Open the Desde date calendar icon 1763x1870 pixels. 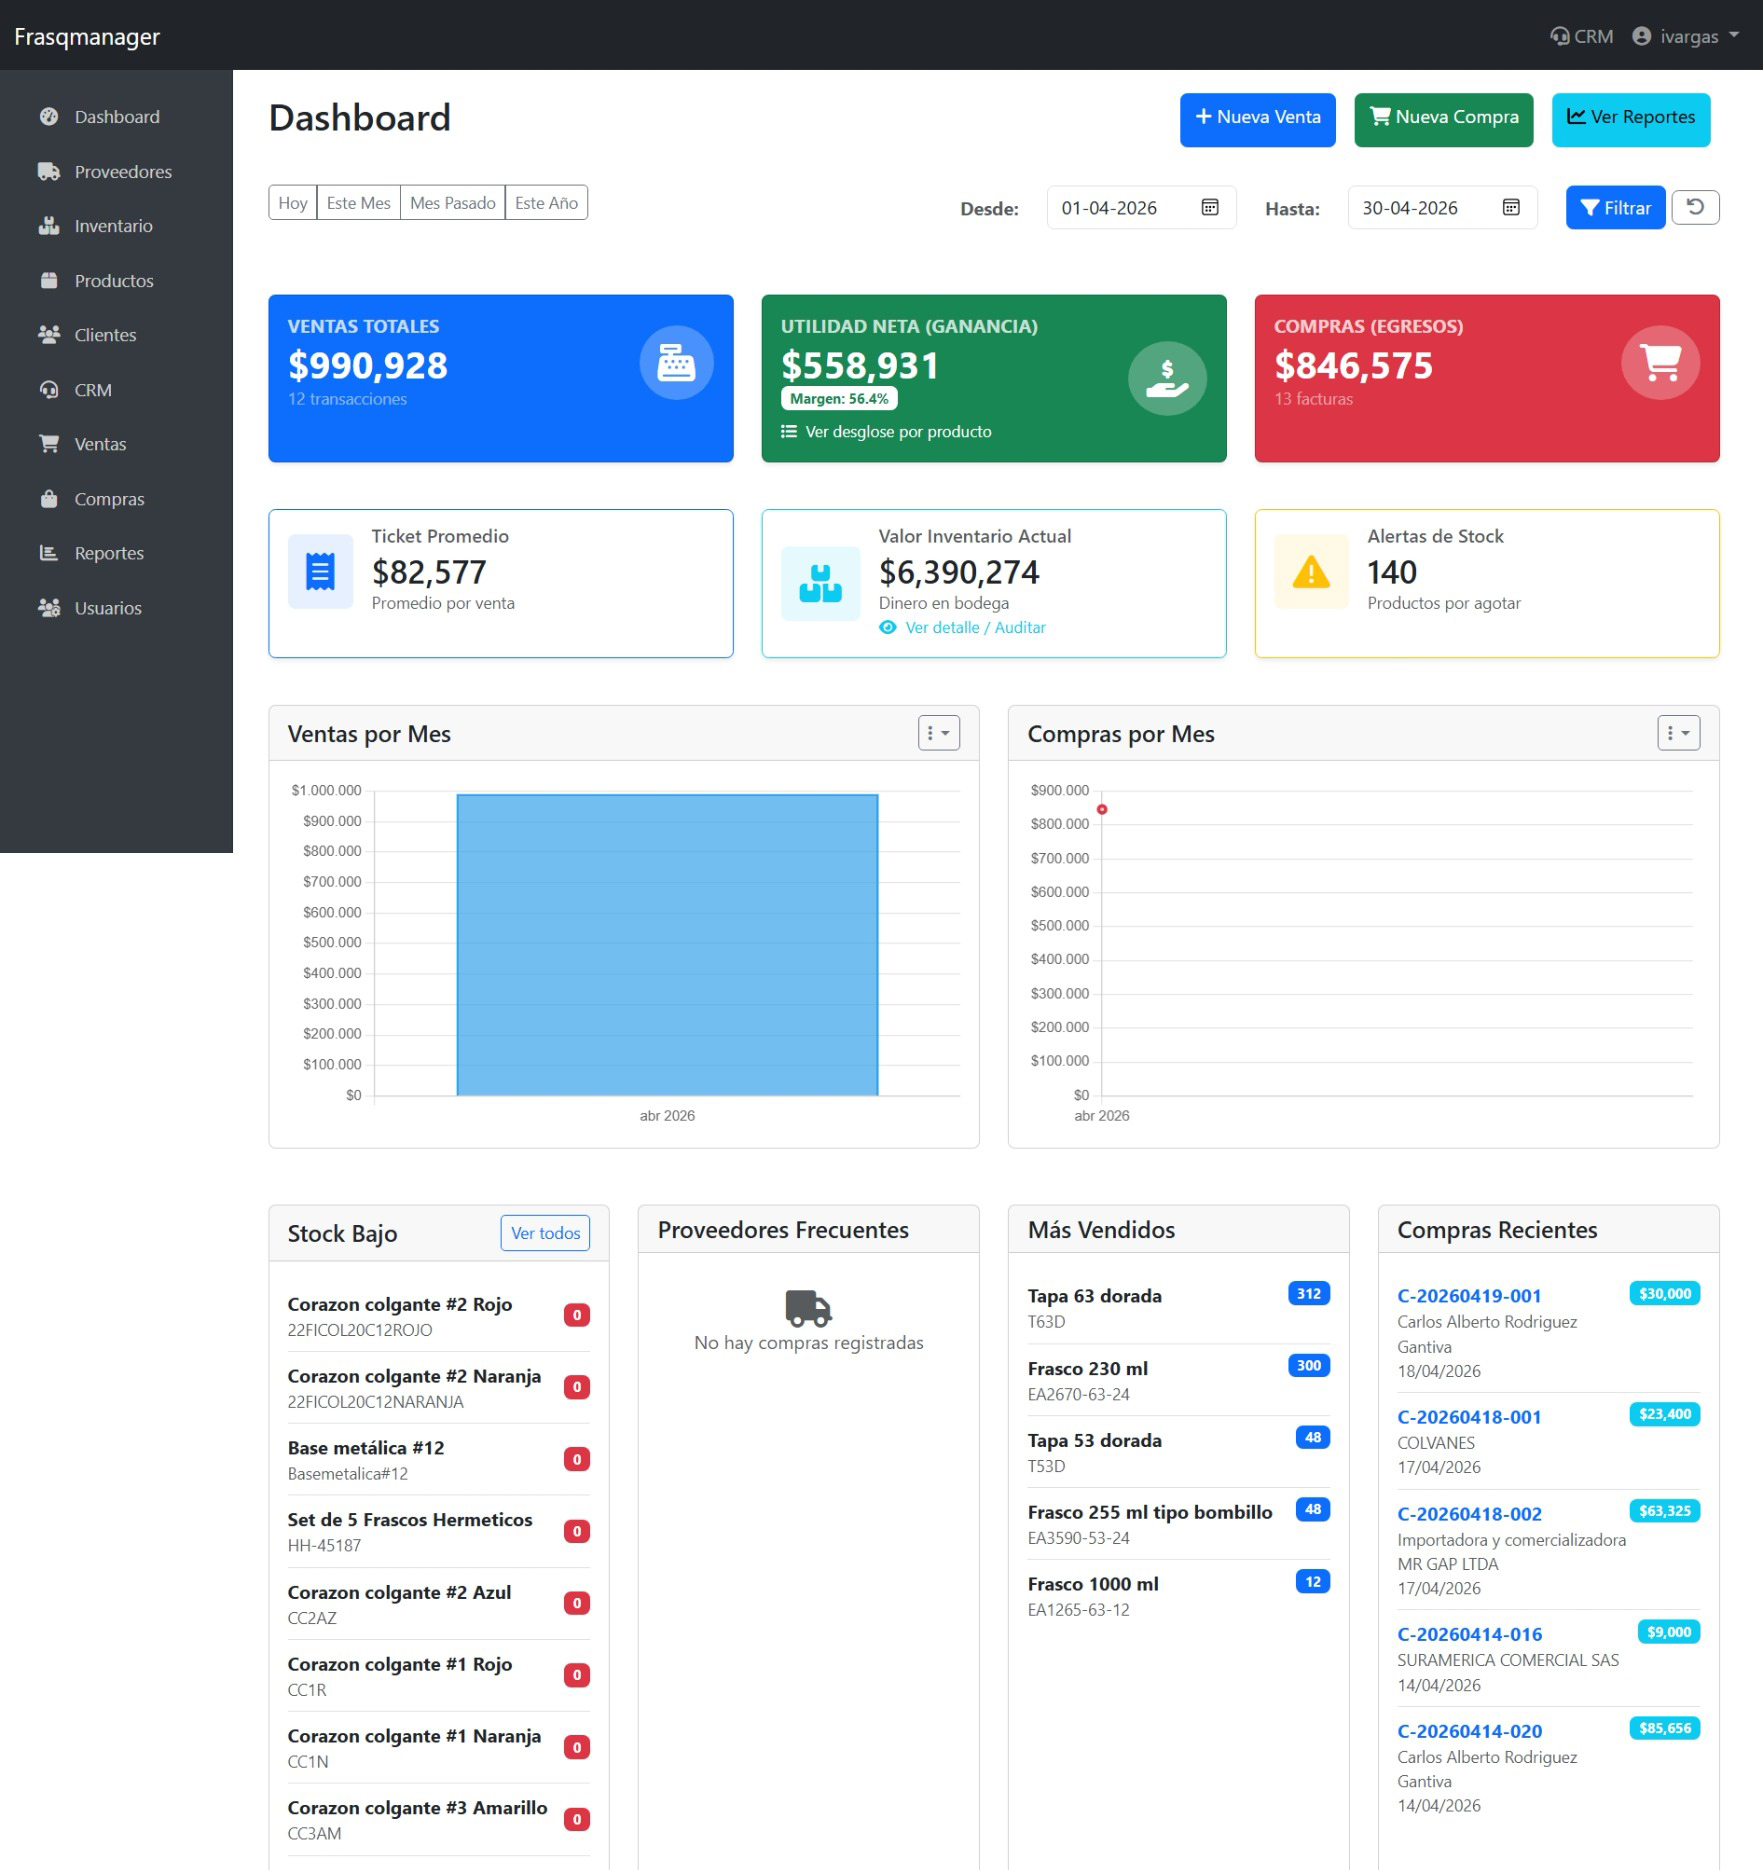click(x=1209, y=207)
